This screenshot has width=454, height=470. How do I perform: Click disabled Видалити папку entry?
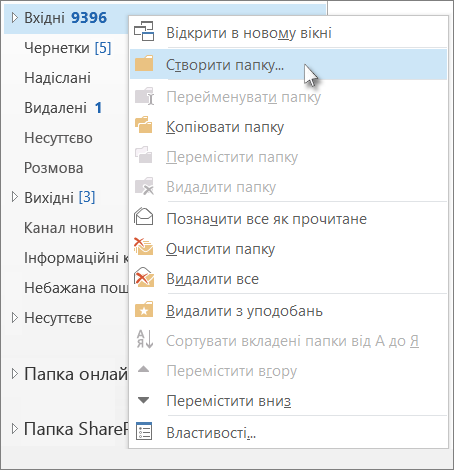288,187
